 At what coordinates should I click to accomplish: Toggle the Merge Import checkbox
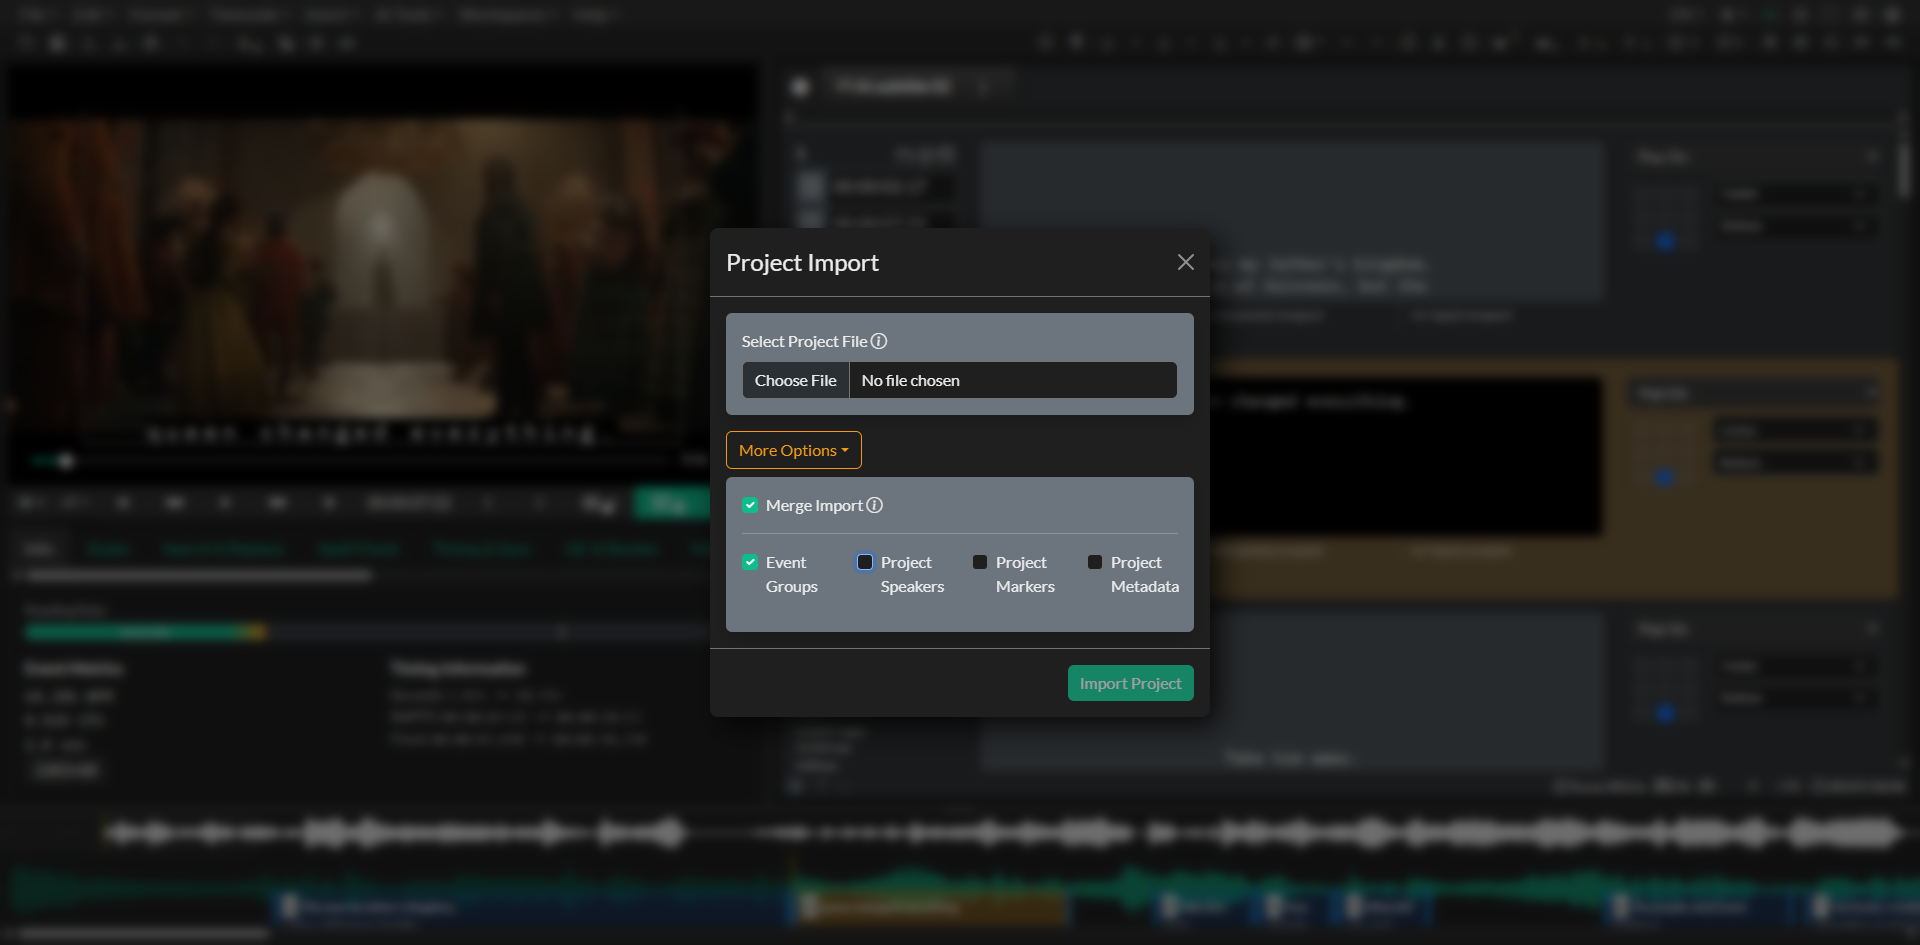[750, 505]
